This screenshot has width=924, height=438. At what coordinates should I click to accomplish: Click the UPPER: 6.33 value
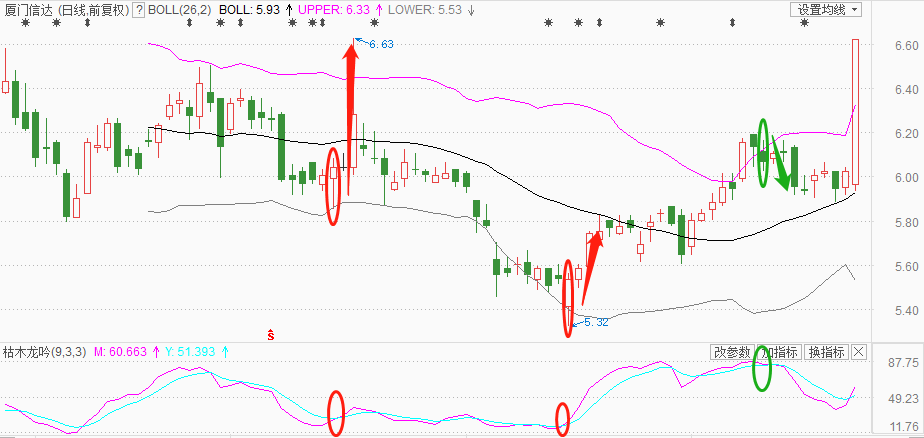coord(334,10)
